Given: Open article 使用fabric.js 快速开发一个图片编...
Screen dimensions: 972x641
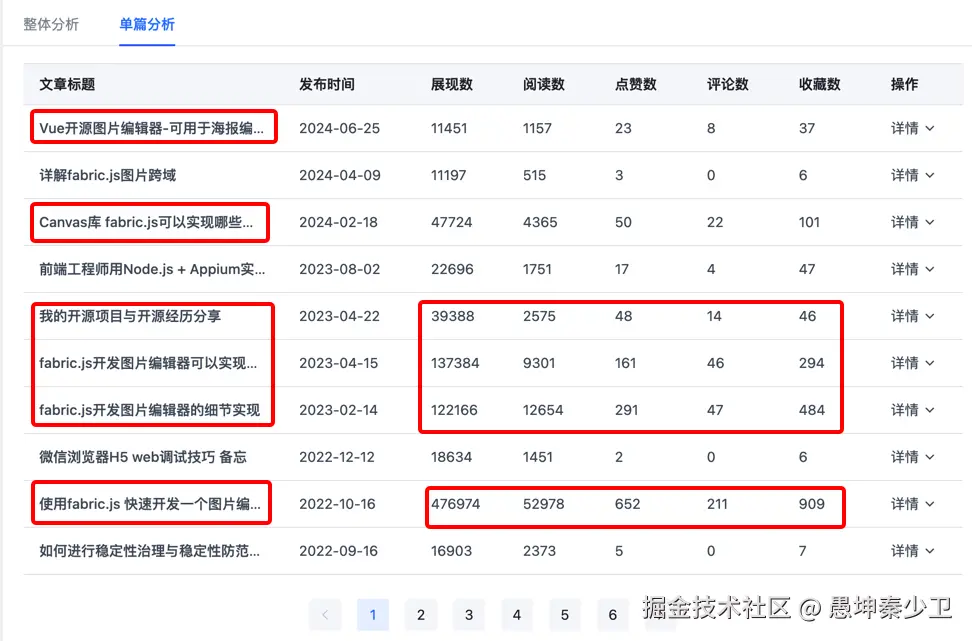Looking at the screenshot, I should pyautogui.click(x=150, y=504).
